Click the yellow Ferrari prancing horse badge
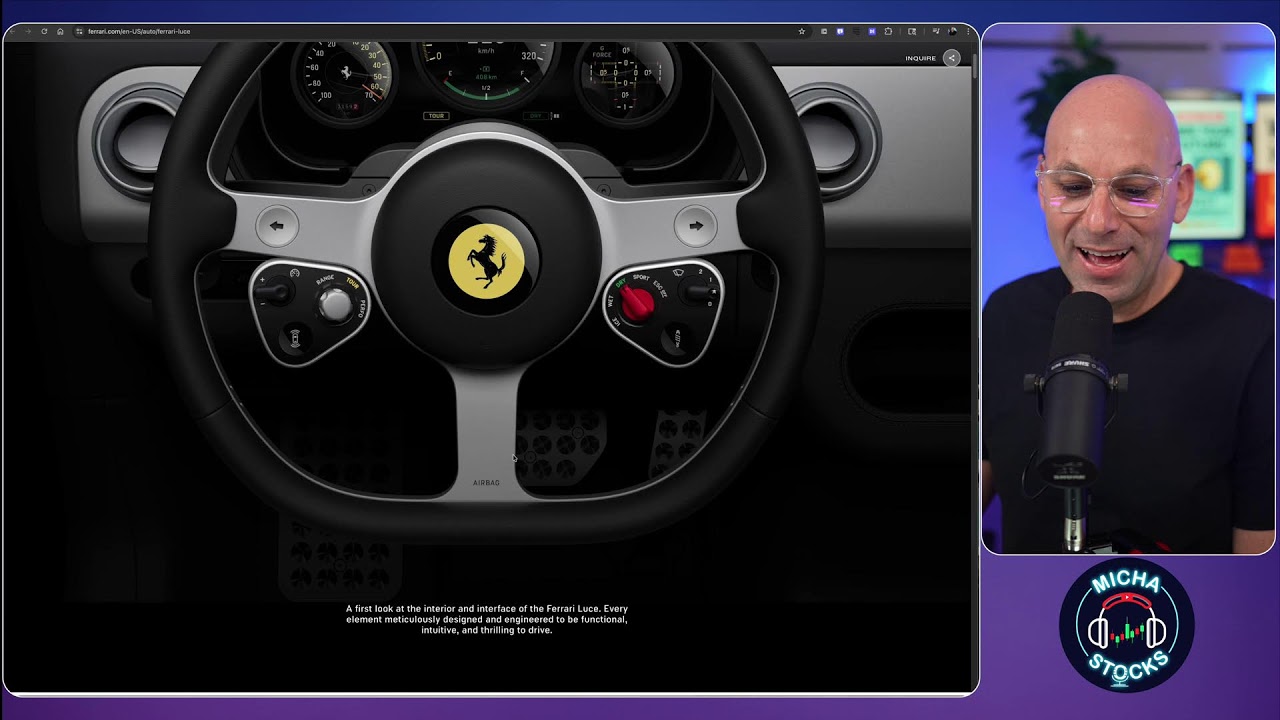Image resolution: width=1280 pixels, height=720 pixels. click(x=486, y=260)
